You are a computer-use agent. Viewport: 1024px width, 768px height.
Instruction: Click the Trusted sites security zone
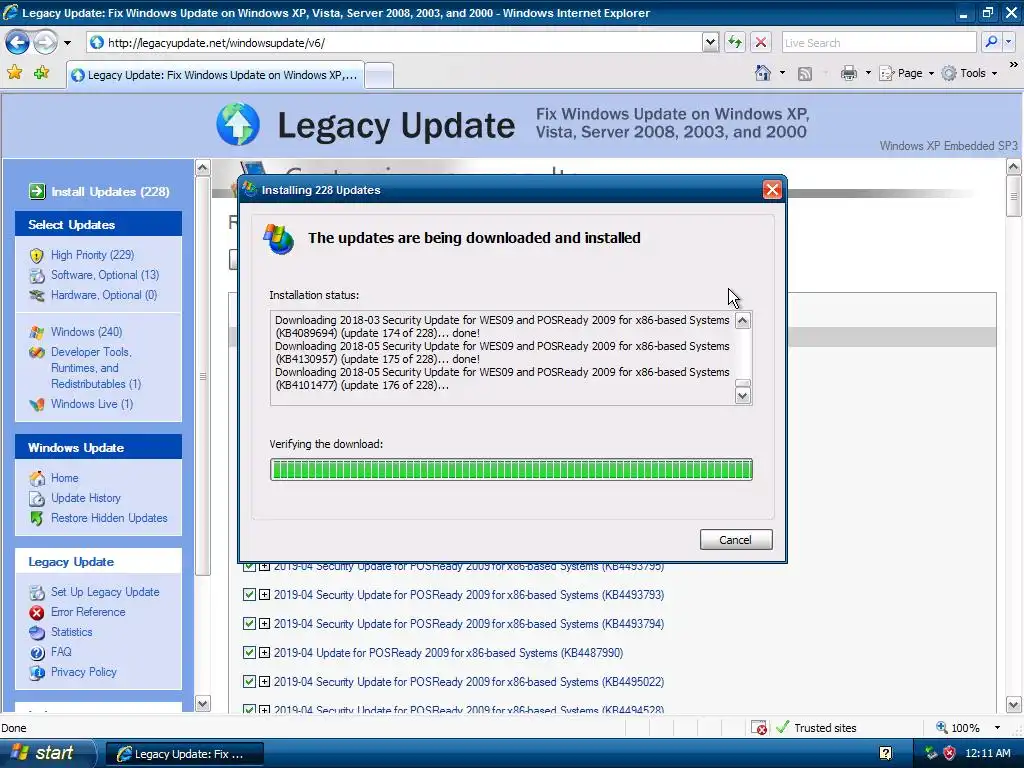pyautogui.click(x=816, y=728)
